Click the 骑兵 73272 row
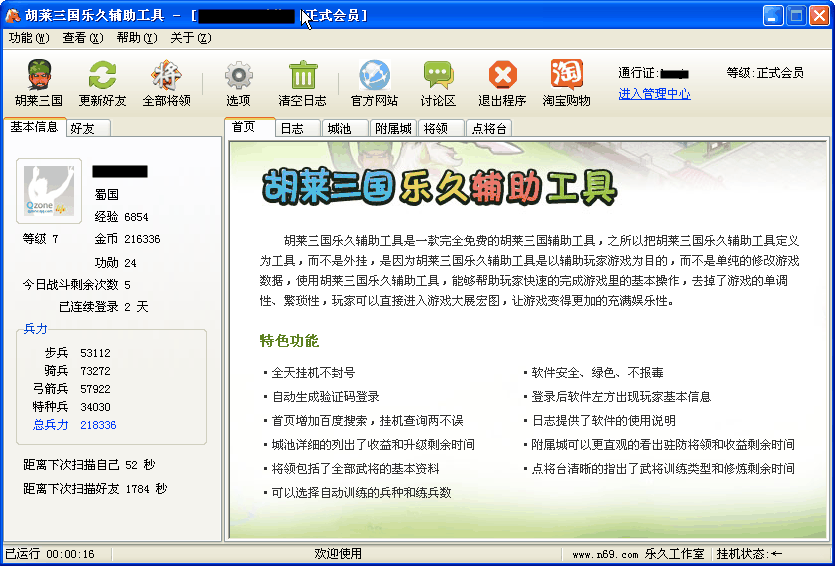835x566 pixels. [x=78, y=371]
